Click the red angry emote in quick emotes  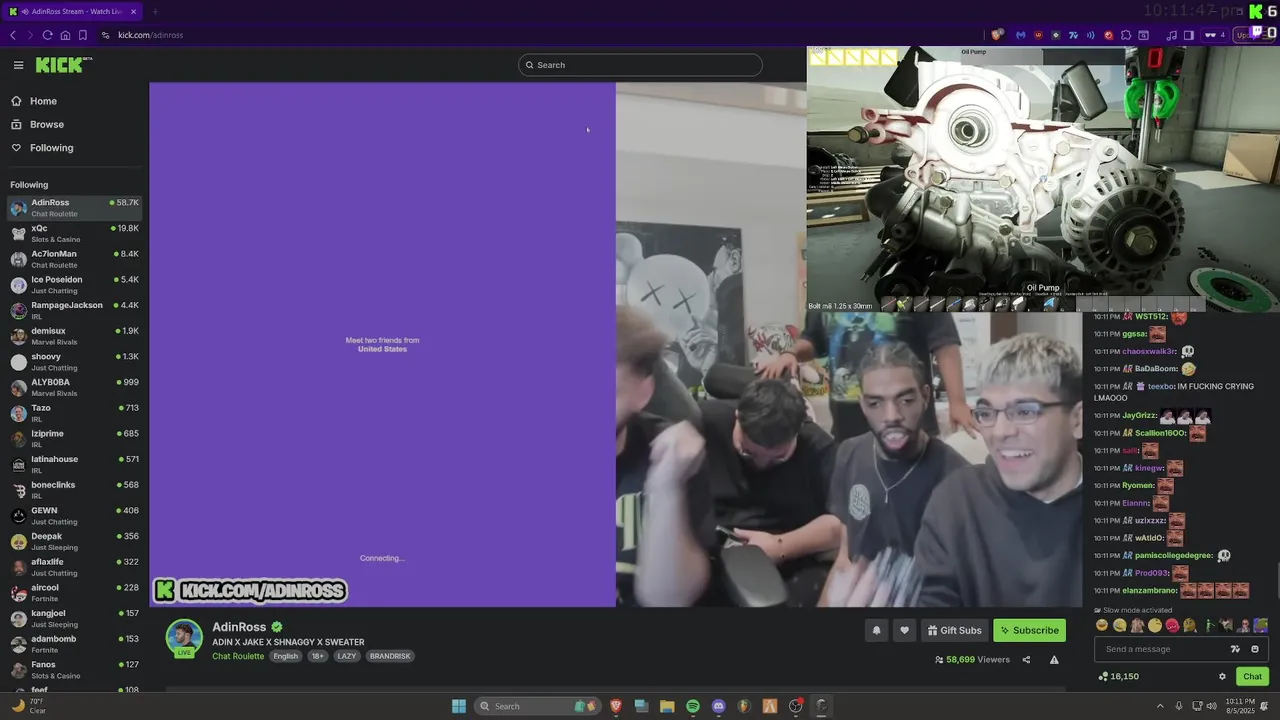coord(1173,625)
